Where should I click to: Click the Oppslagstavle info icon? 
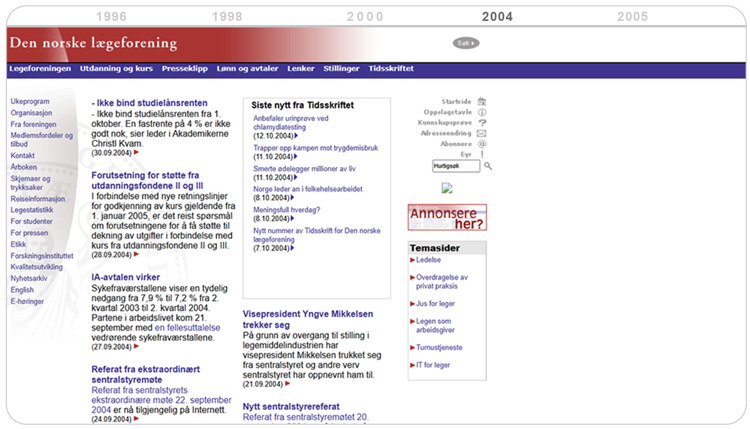[x=482, y=112]
